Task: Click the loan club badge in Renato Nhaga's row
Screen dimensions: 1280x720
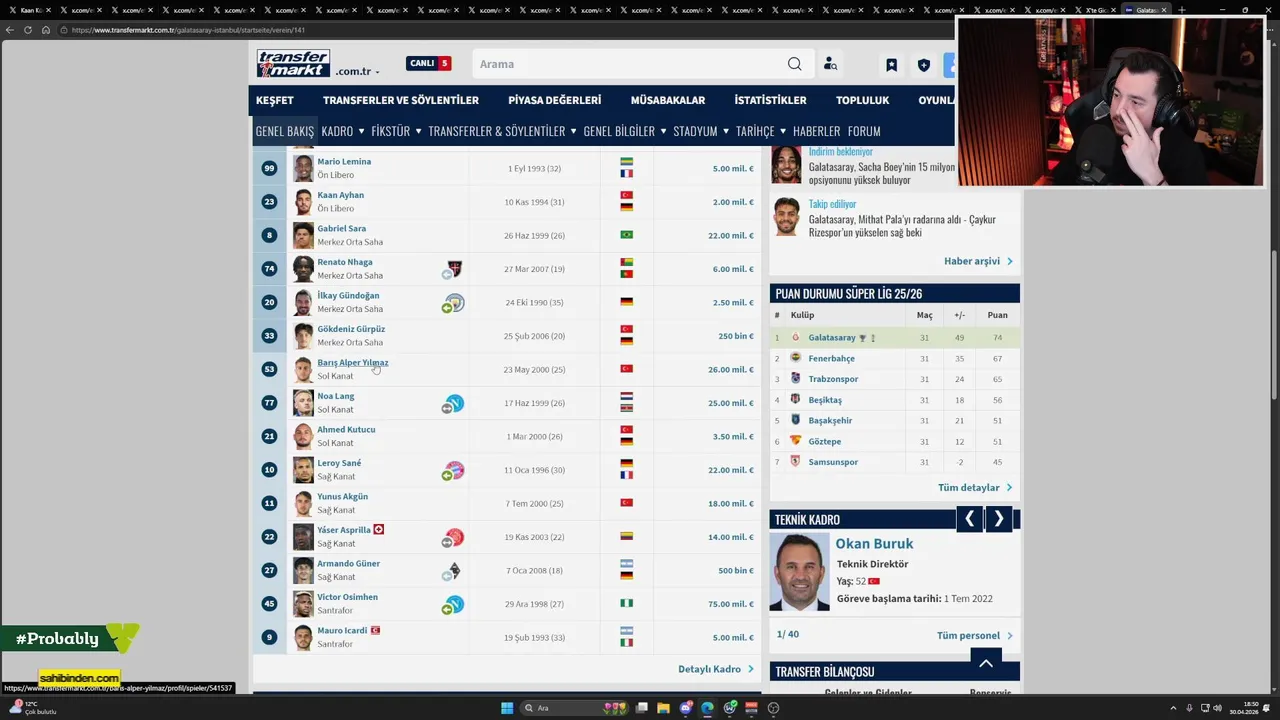Action: 454,269
